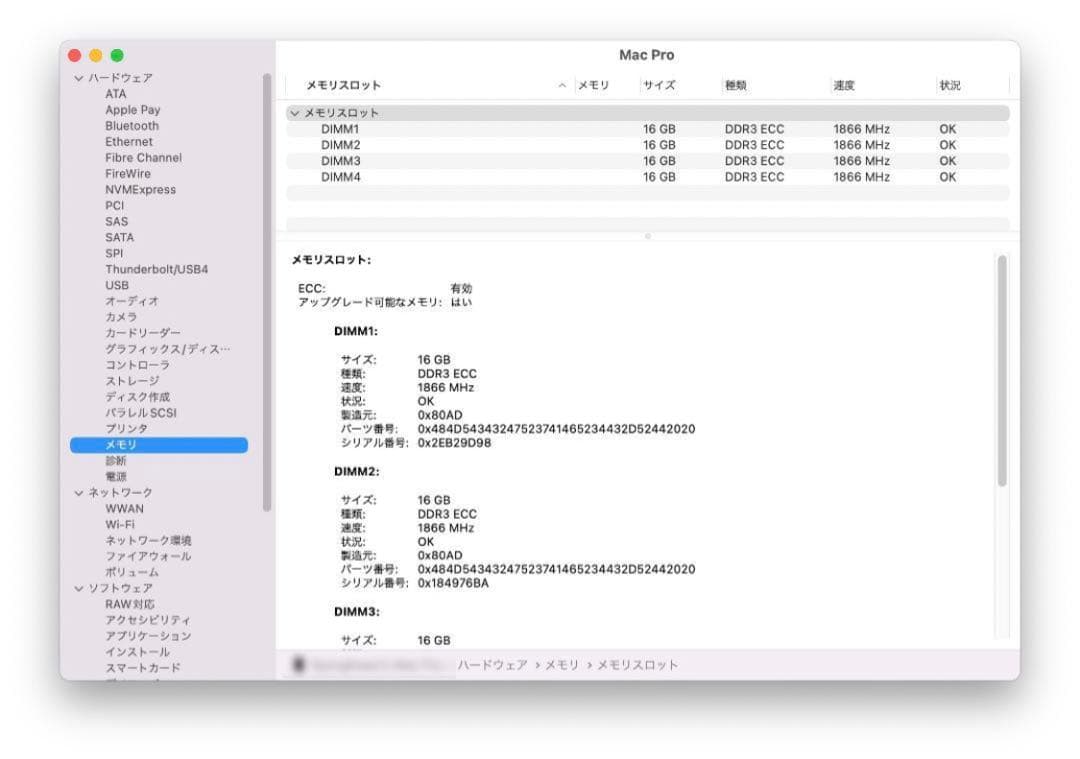Collapse the ネットワーク sidebar section

click(78, 493)
